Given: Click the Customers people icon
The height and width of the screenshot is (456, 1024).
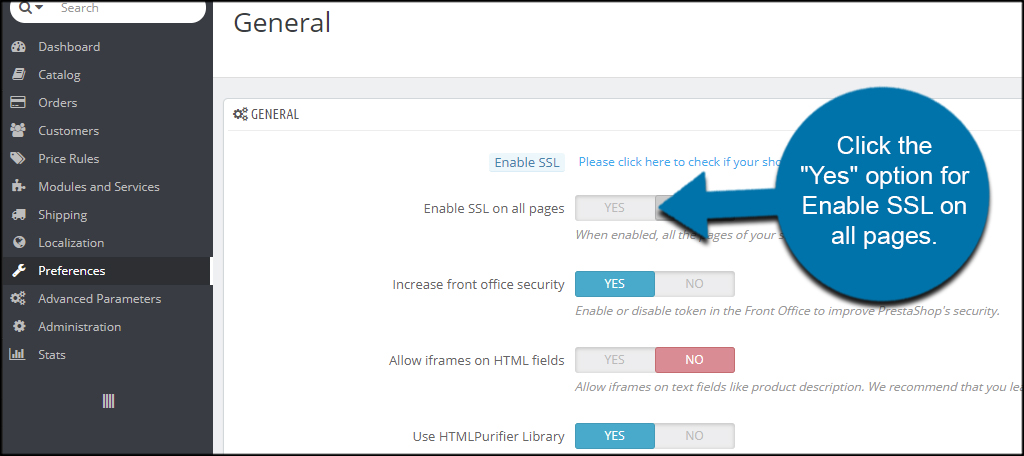Looking at the screenshot, I should (x=18, y=131).
